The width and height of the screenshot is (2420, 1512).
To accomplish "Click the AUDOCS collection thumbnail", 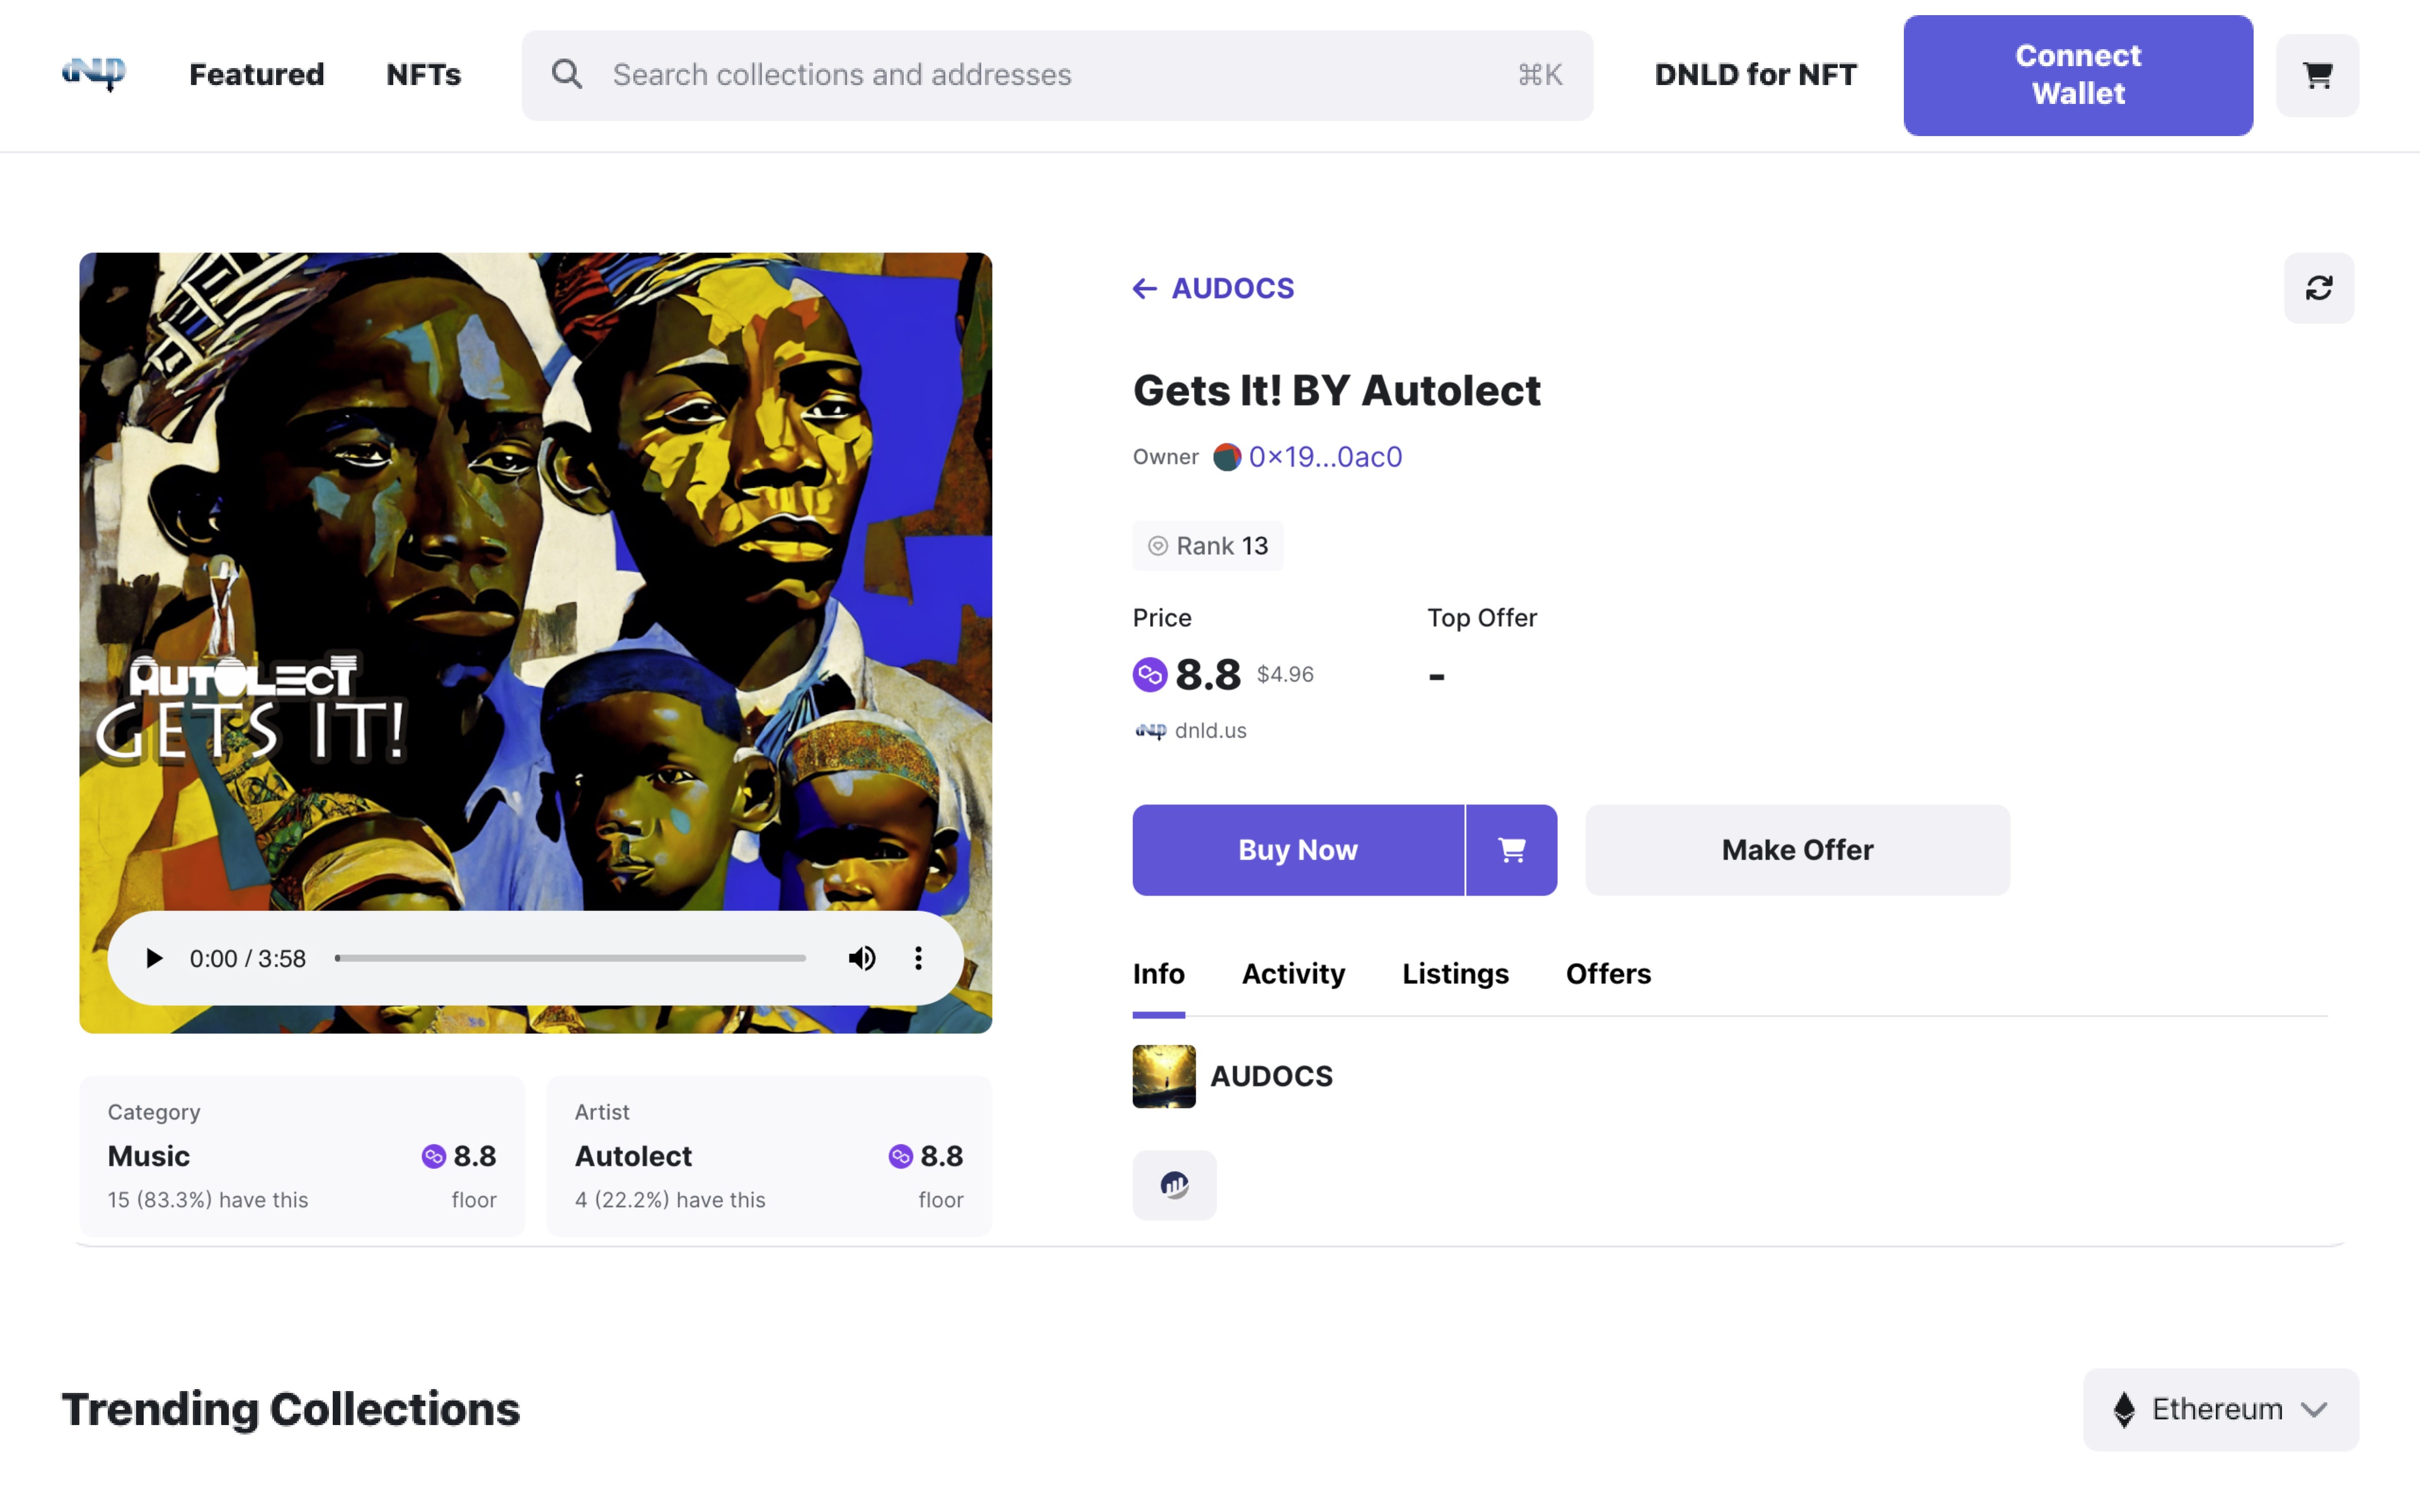I will pos(1164,1076).
